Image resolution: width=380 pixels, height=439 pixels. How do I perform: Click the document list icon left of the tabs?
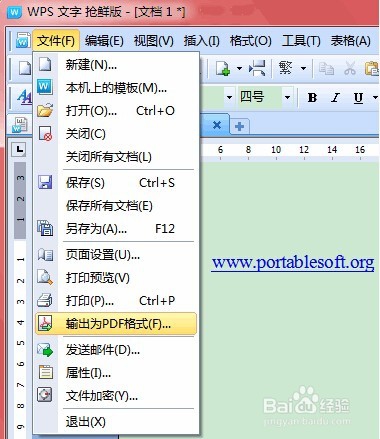click(20, 125)
